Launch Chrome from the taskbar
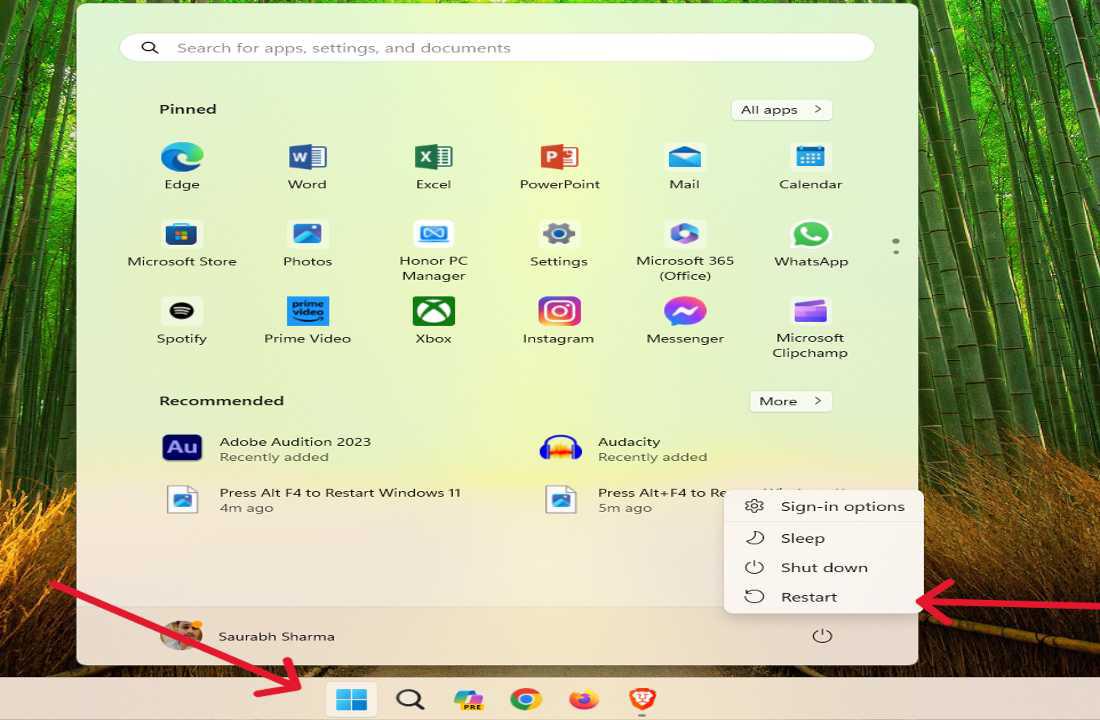This screenshot has width=1100, height=720. pos(525,699)
